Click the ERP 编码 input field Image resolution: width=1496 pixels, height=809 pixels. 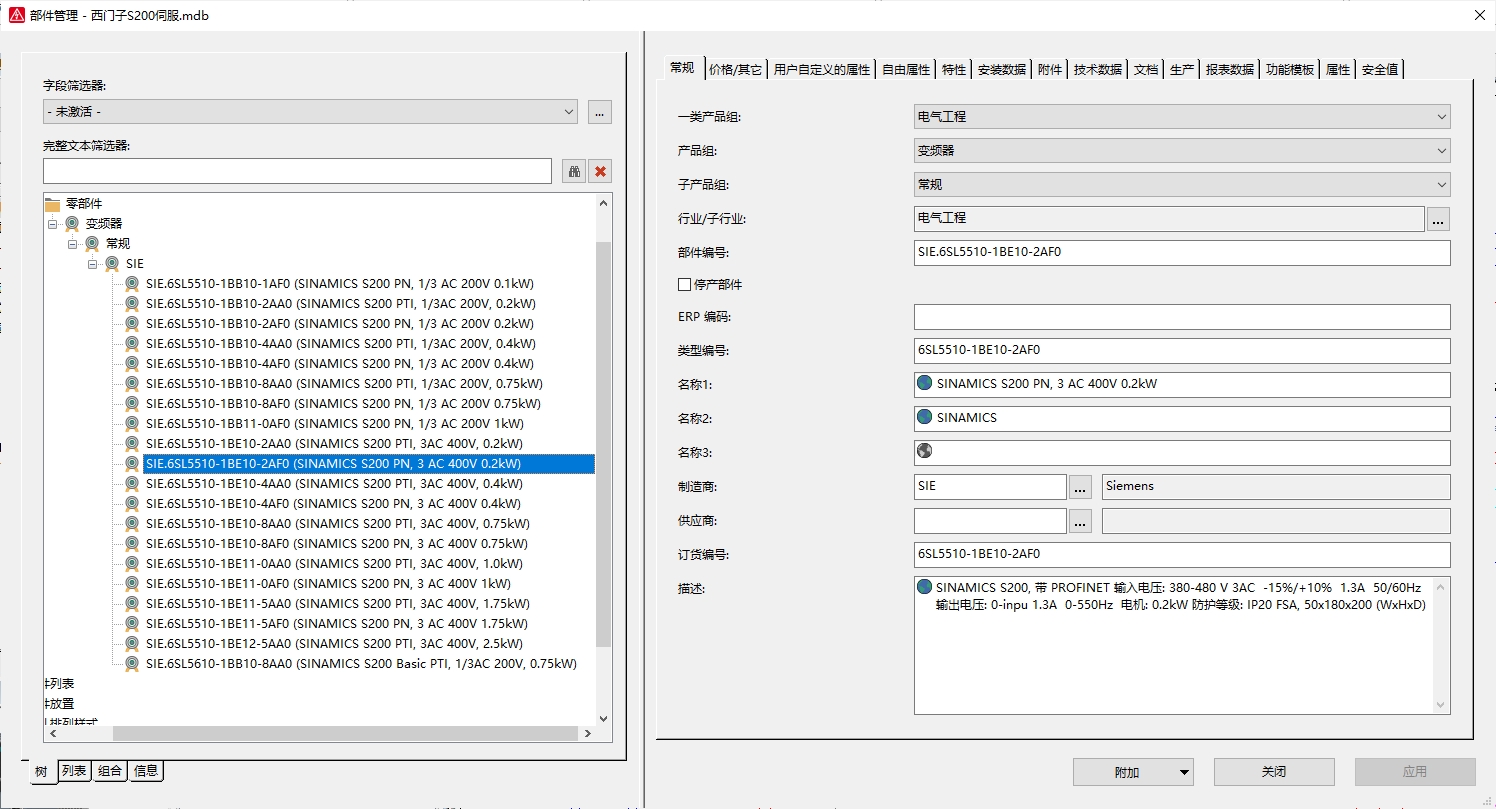[1182, 317]
